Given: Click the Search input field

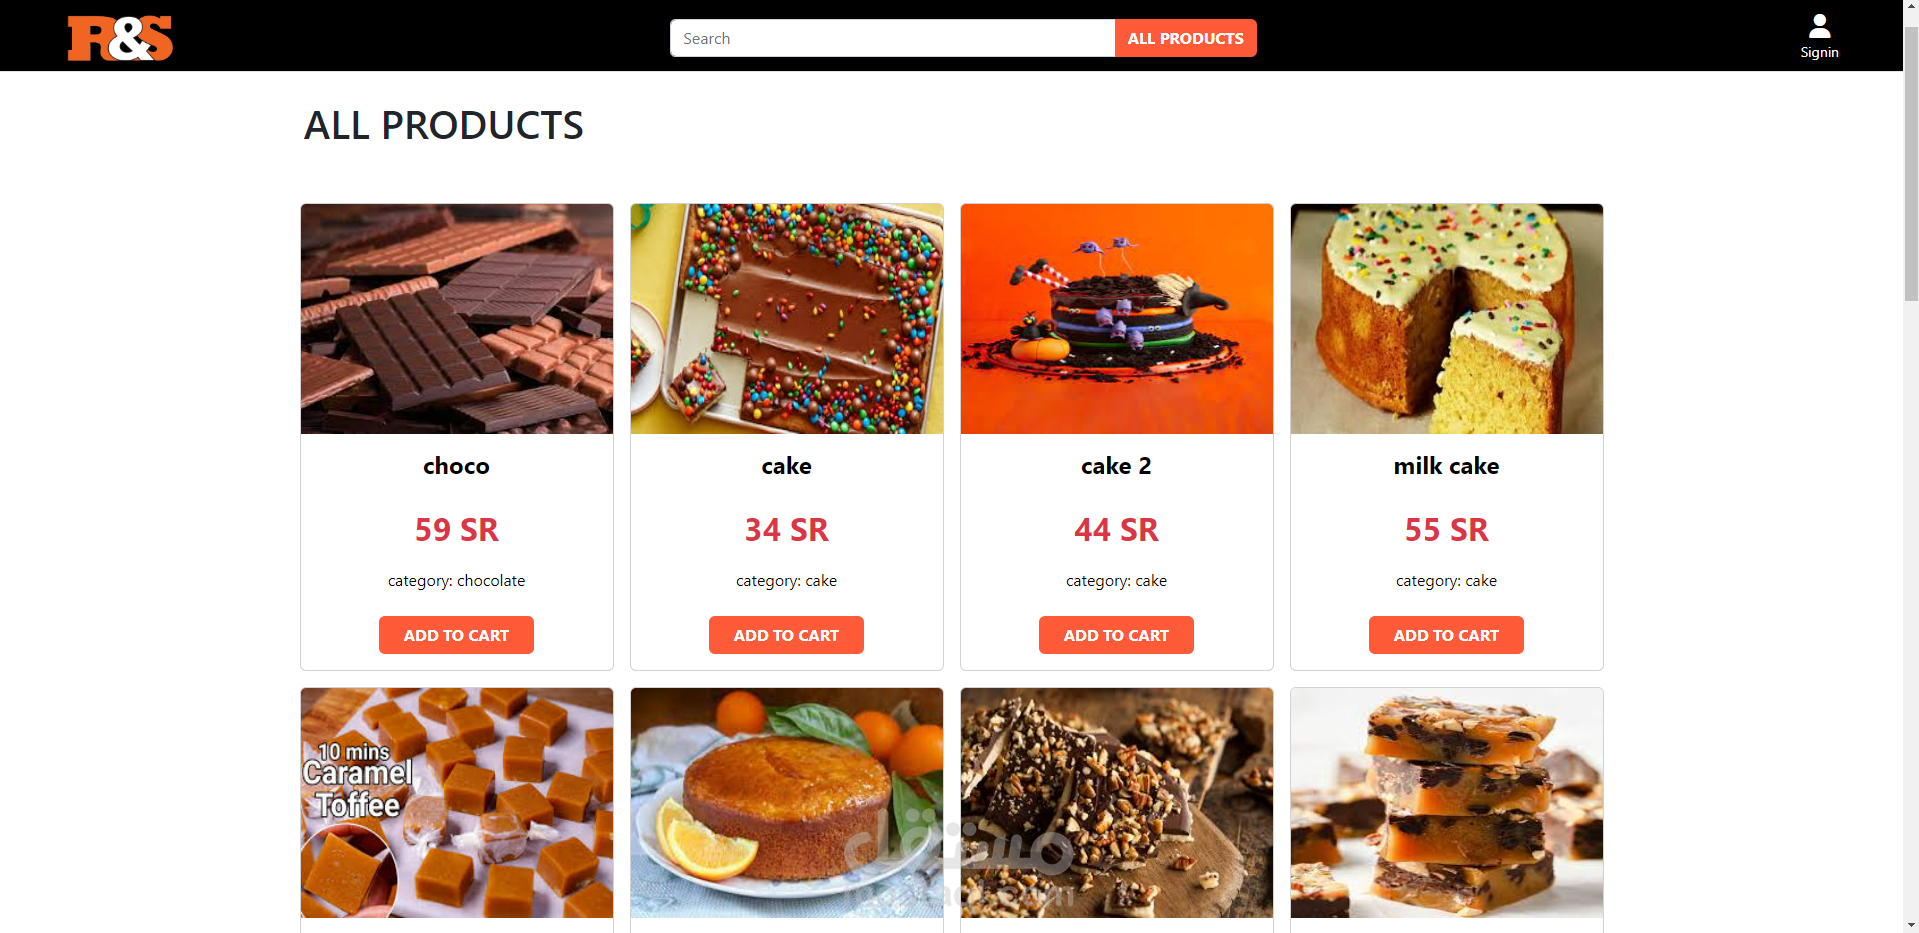Looking at the screenshot, I should tap(892, 38).
